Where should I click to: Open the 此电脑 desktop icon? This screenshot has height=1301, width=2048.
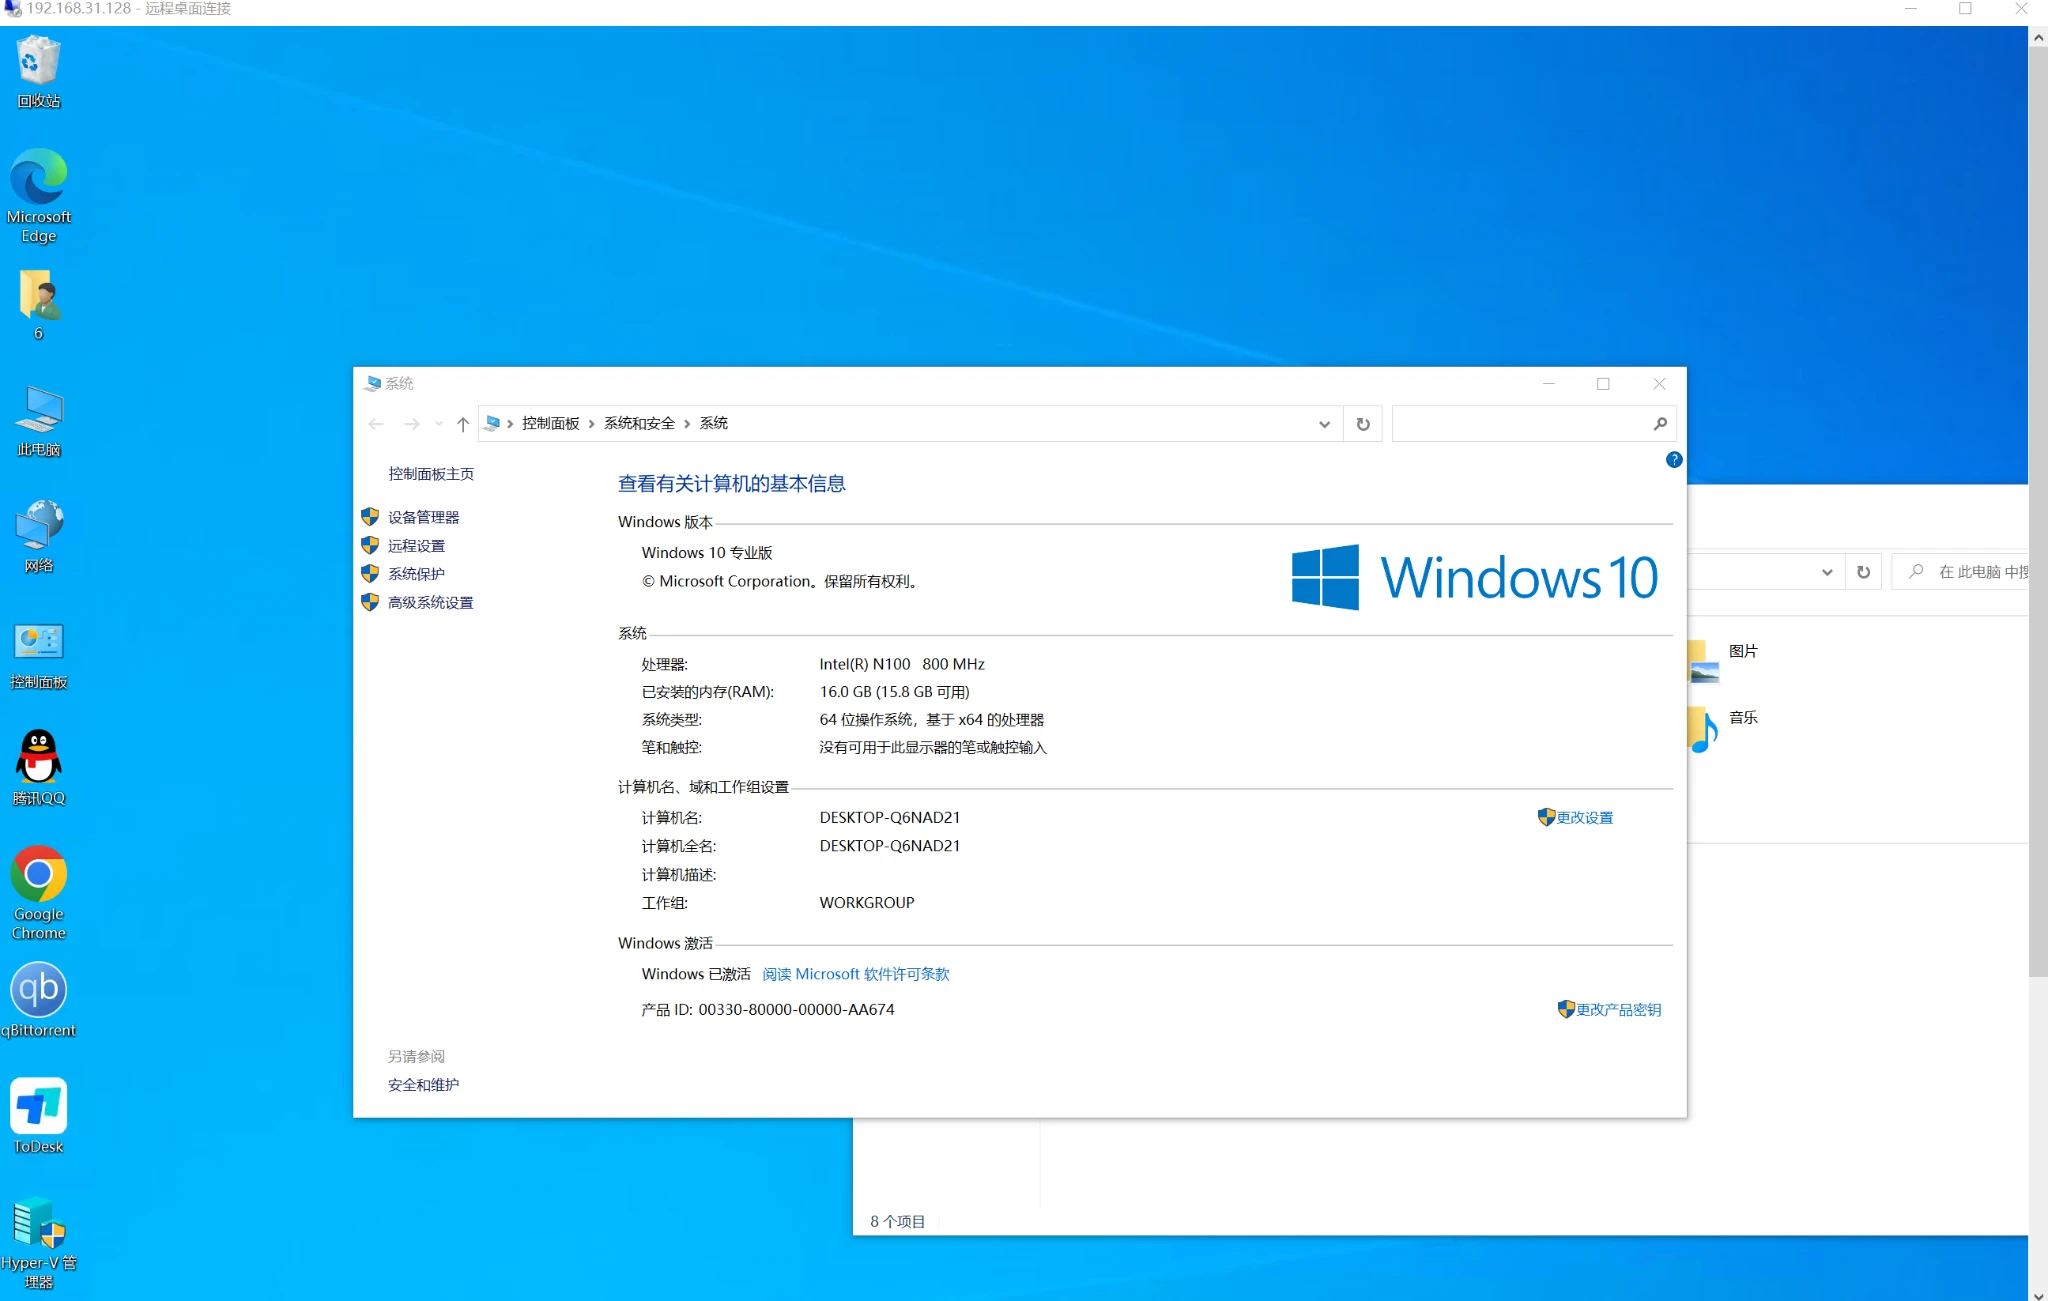point(38,421)
